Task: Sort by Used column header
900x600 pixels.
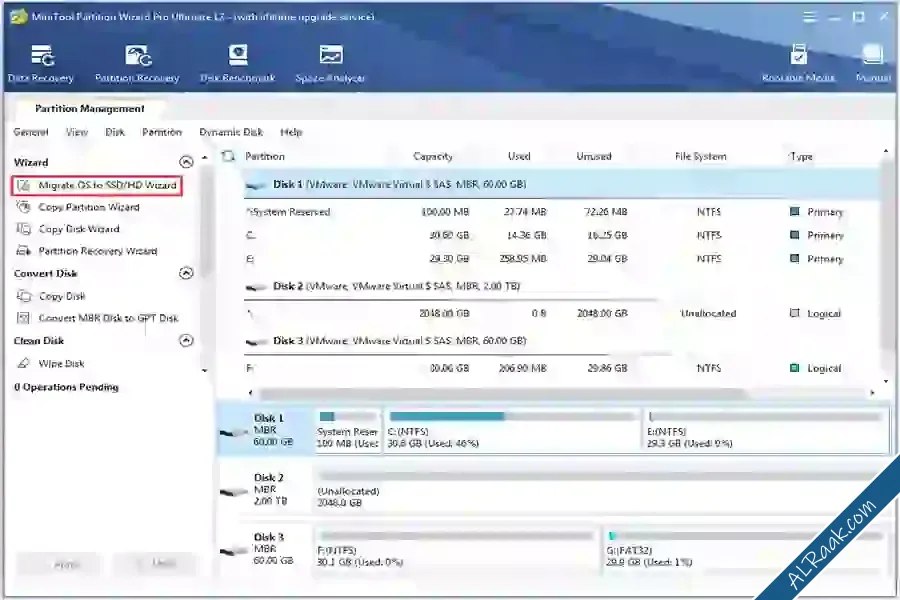Action: click(x=519, y=156)
